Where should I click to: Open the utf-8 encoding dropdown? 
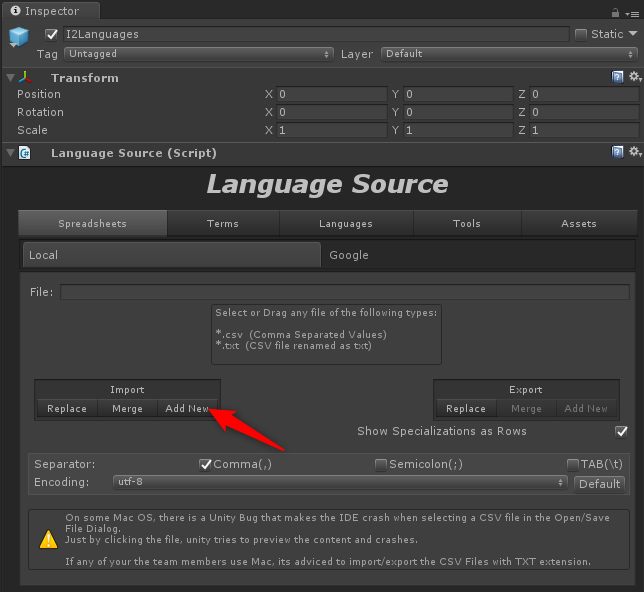click(340, 482)
